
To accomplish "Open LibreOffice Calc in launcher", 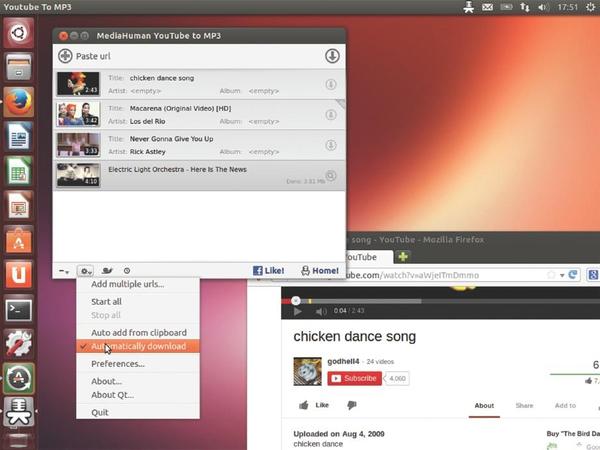I will coord(18,171).
